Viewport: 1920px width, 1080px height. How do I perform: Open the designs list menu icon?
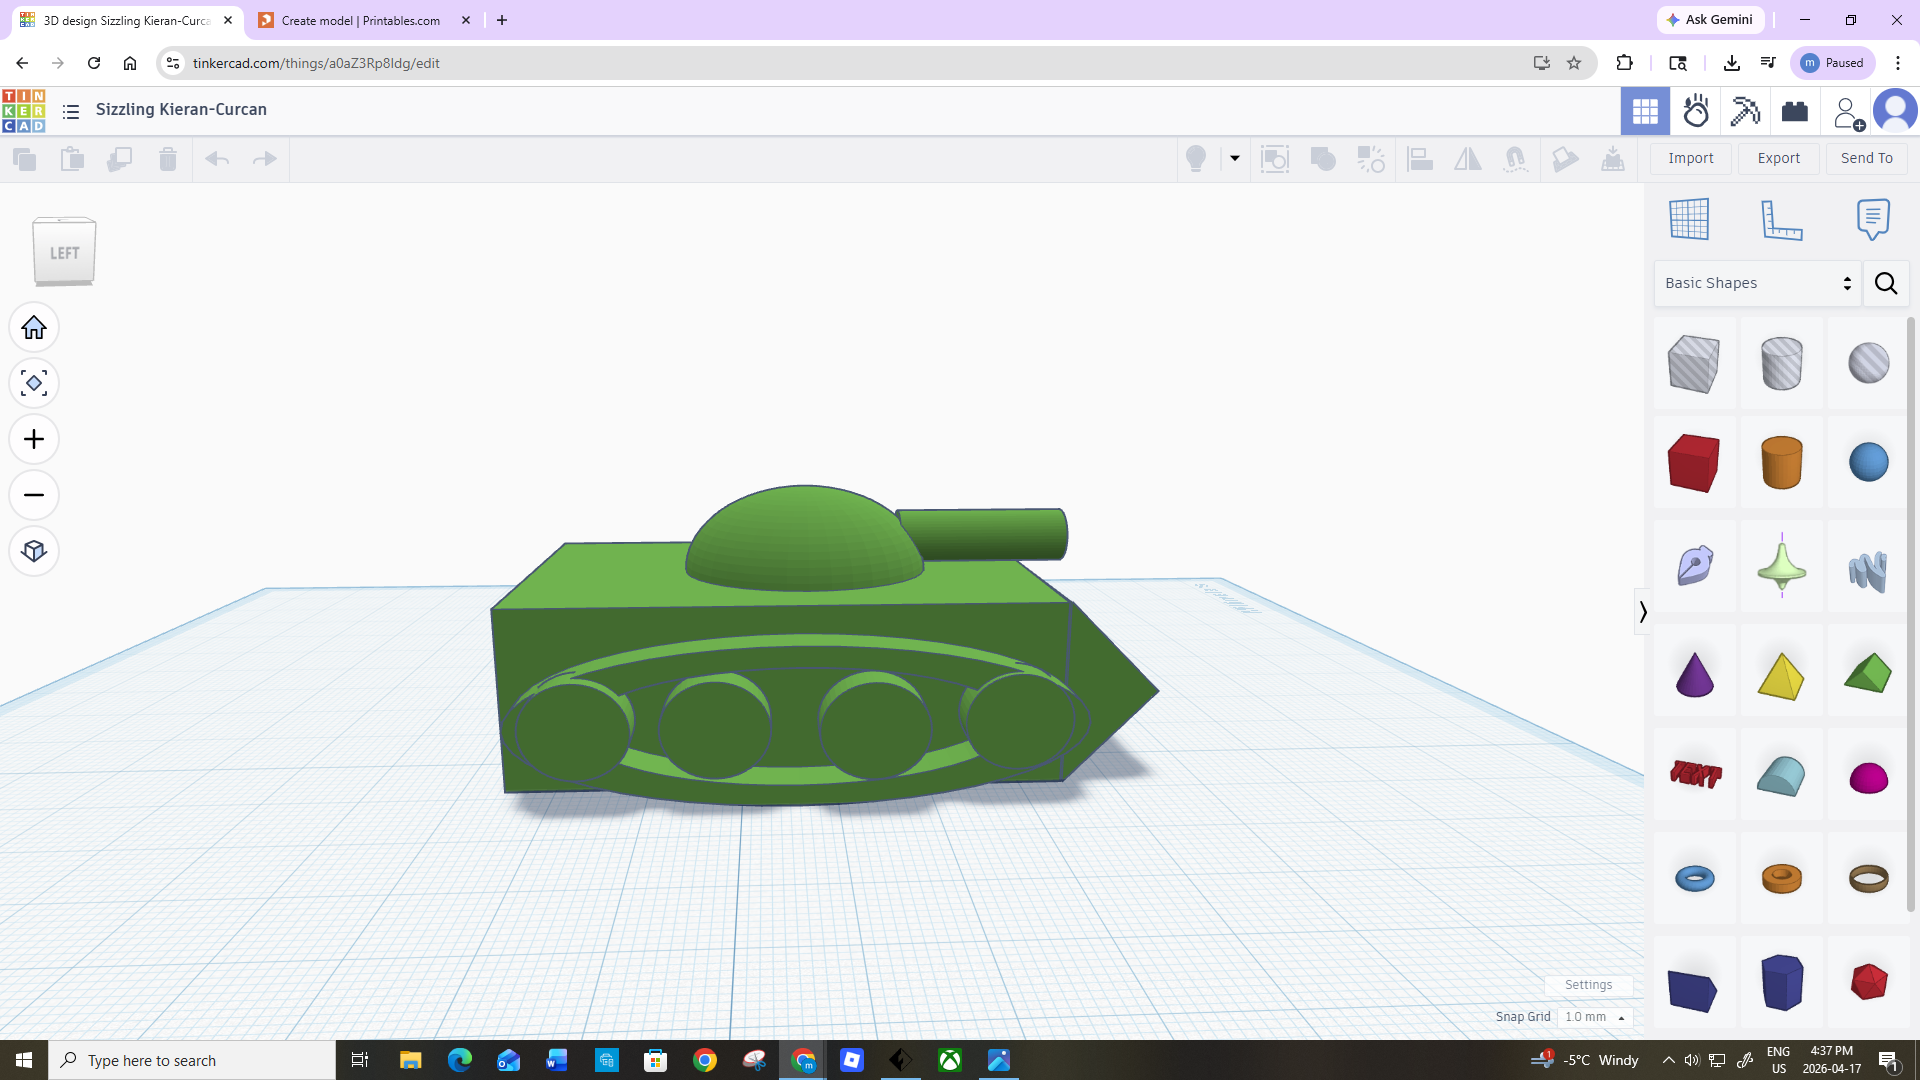pyautogui.click(x=71, y=111)
